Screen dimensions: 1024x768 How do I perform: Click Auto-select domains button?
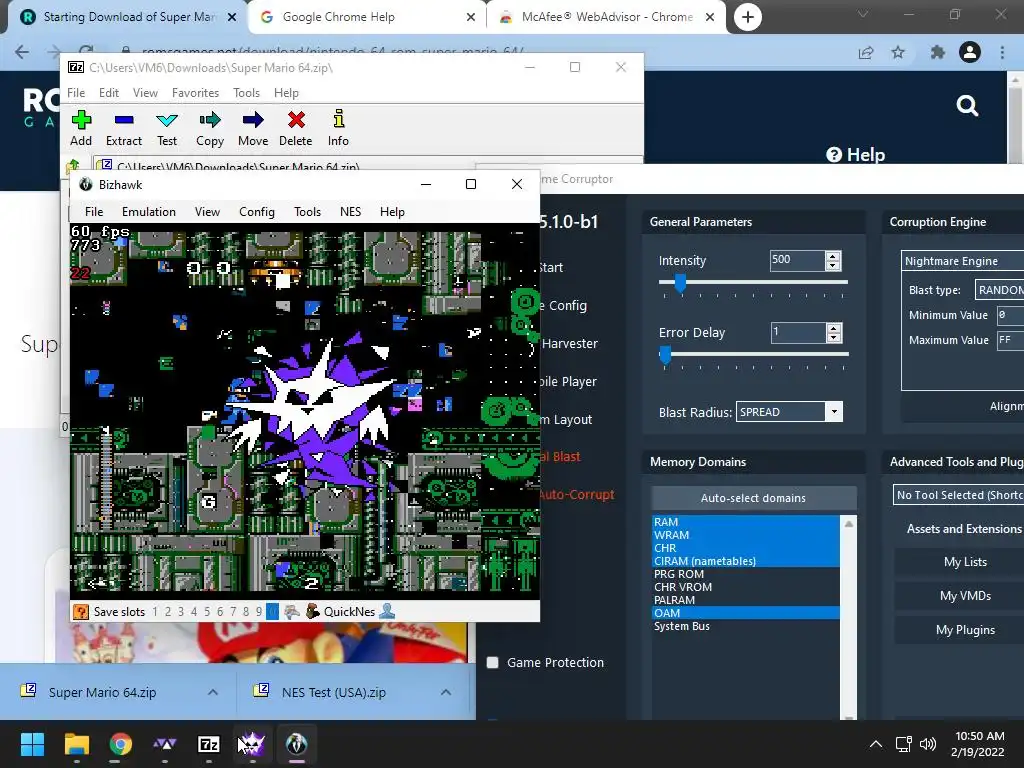[753, 498]
